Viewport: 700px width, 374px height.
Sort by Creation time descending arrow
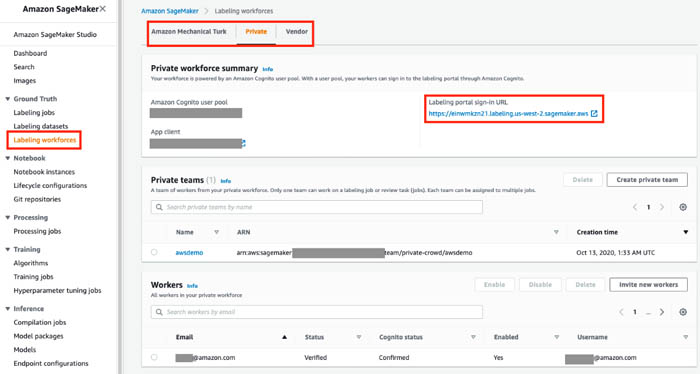[x=686, y=232]
